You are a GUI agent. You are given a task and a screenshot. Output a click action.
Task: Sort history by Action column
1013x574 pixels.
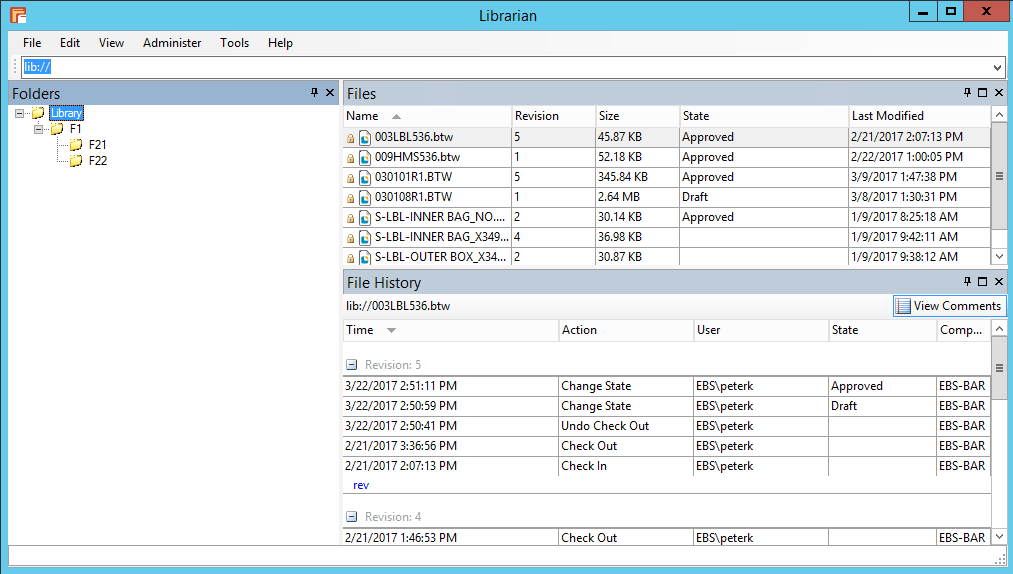(626, 330)
